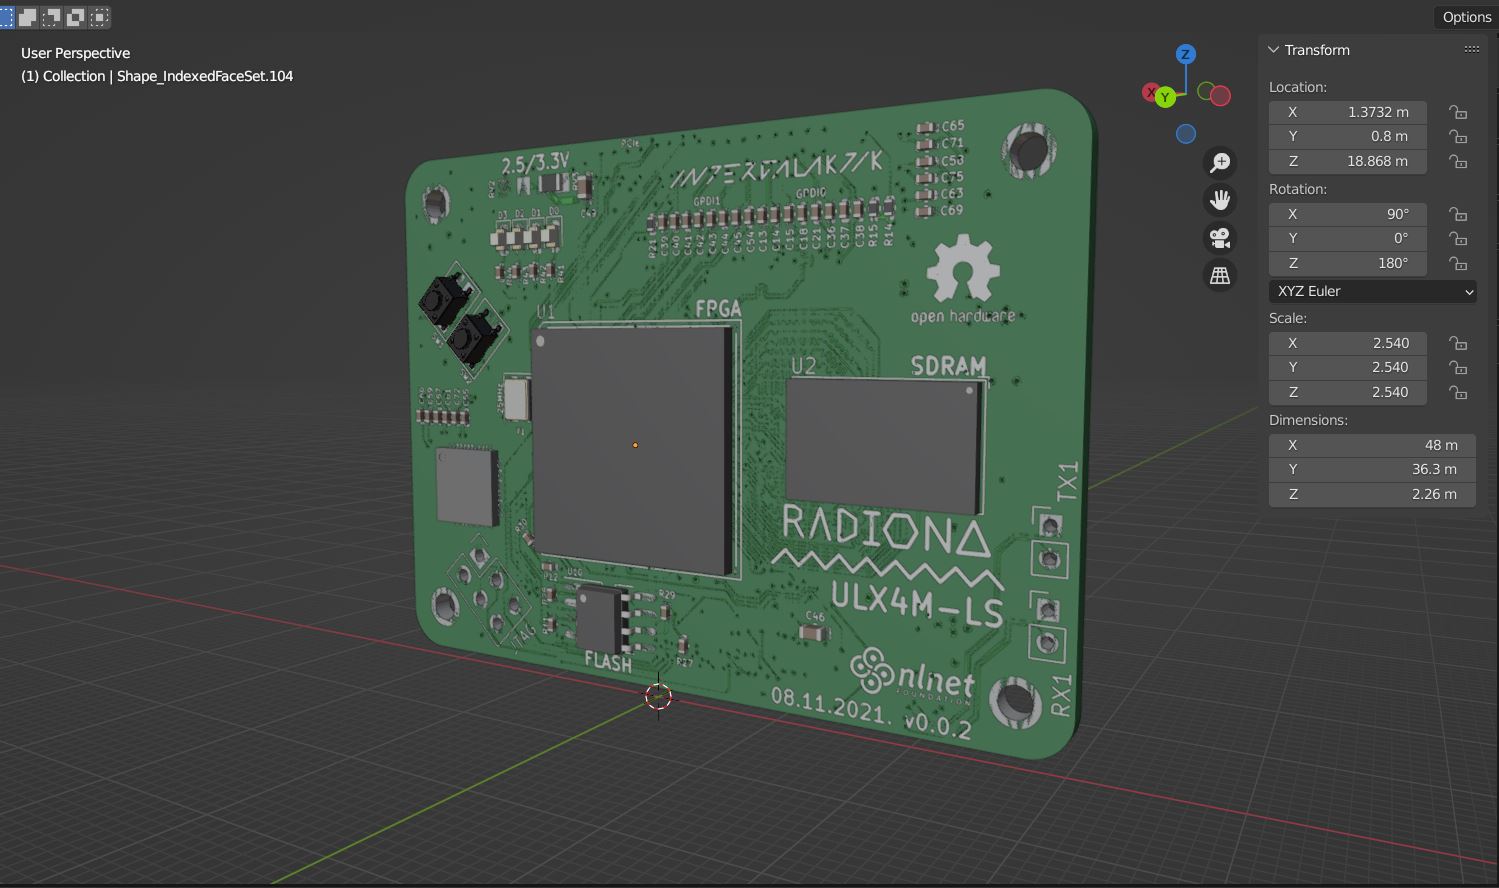Click the negative Z axis gizmo circle
The image size is (1499, 888).
(x=1186, y=134)
